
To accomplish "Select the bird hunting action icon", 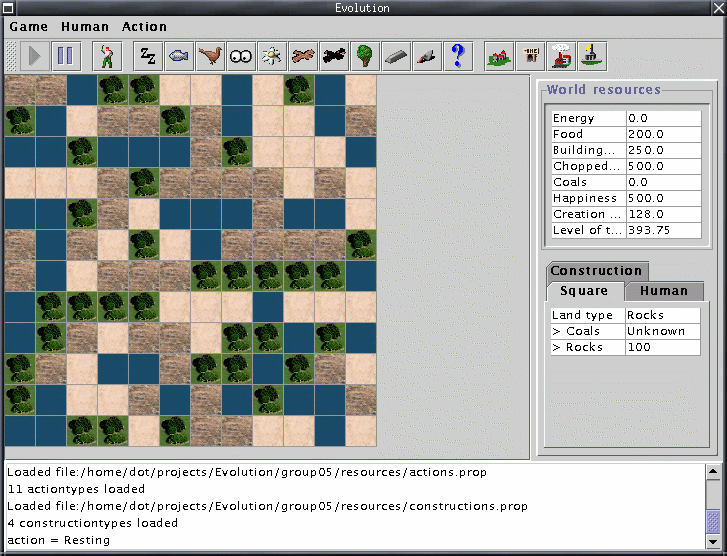I will 210,56.
